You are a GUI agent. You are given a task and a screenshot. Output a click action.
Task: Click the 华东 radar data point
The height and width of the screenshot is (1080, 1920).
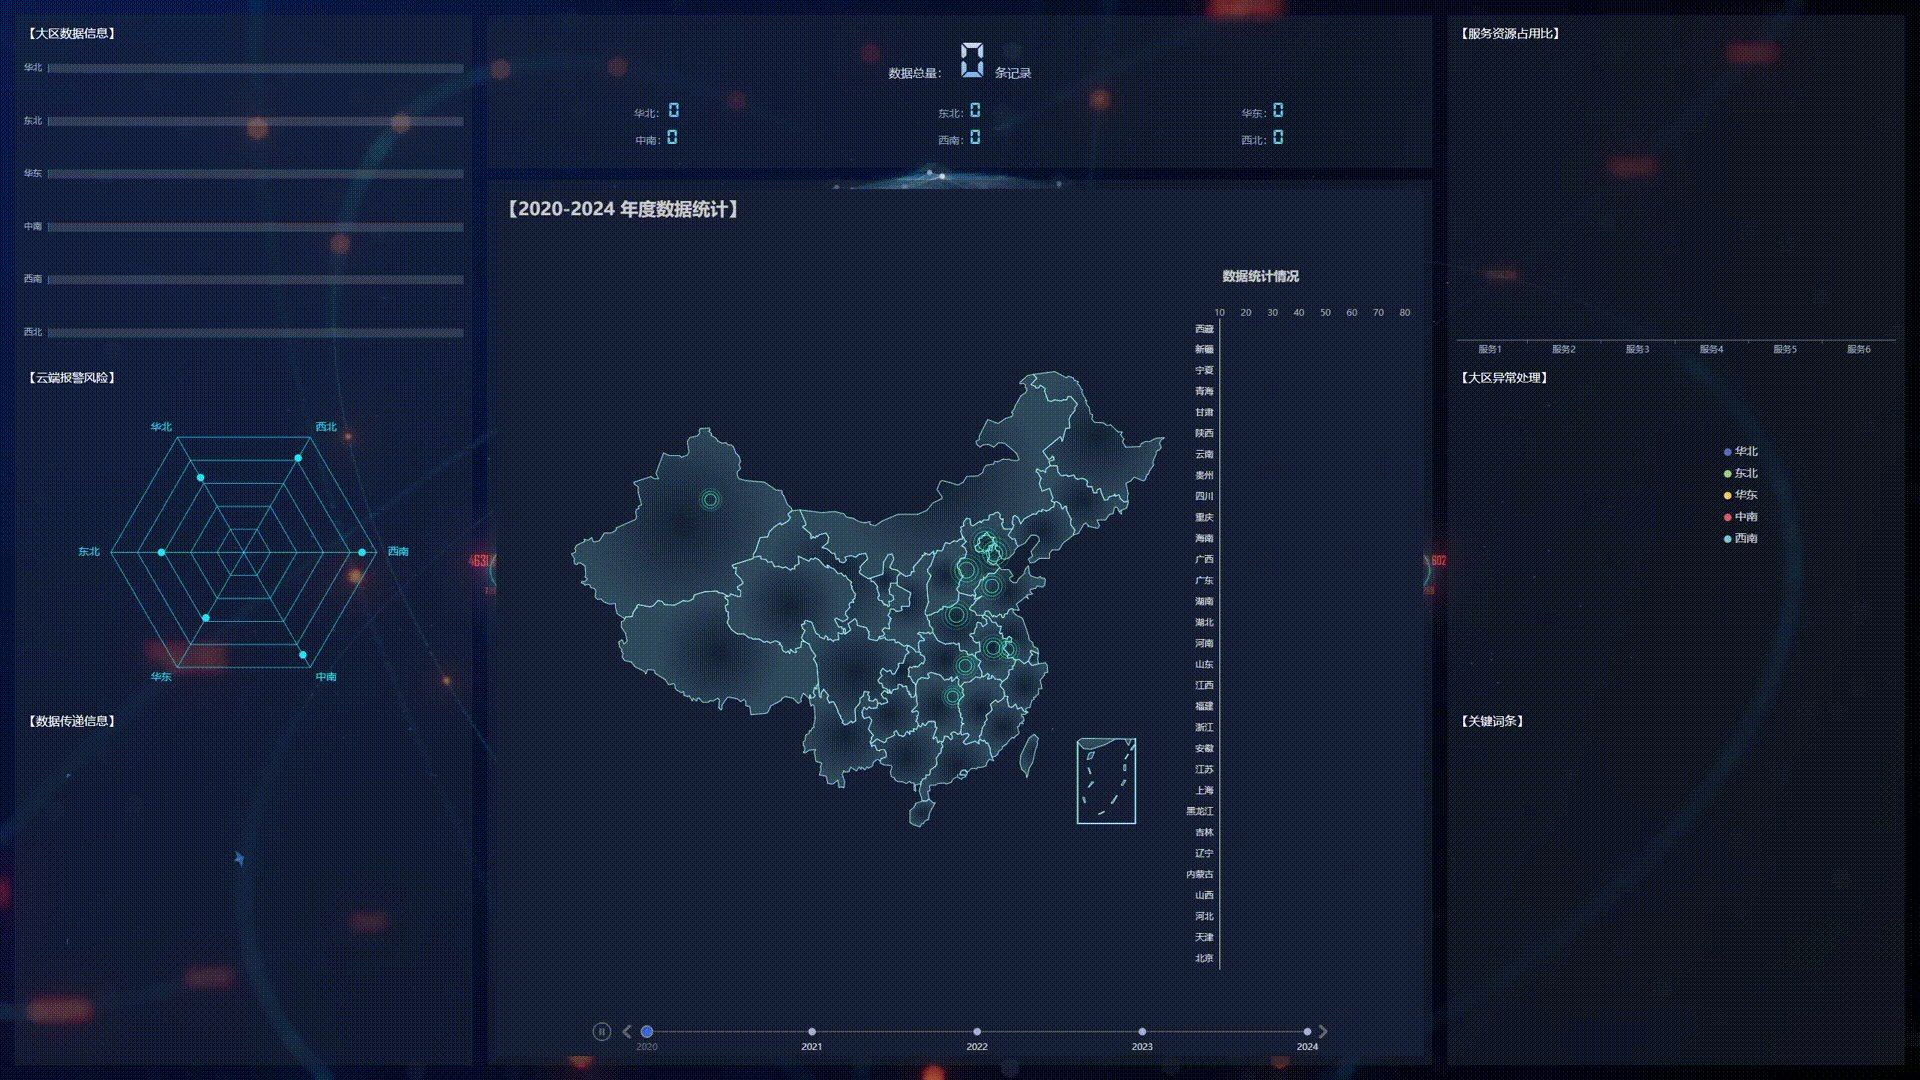coord(206,618)
